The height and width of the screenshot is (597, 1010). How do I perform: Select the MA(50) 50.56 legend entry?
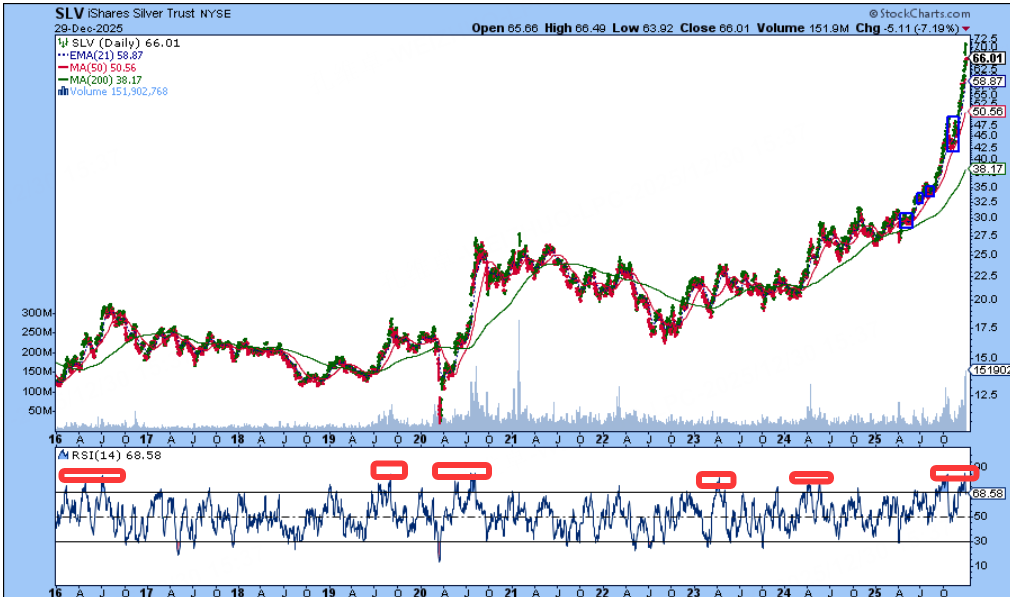coord(102,68)
